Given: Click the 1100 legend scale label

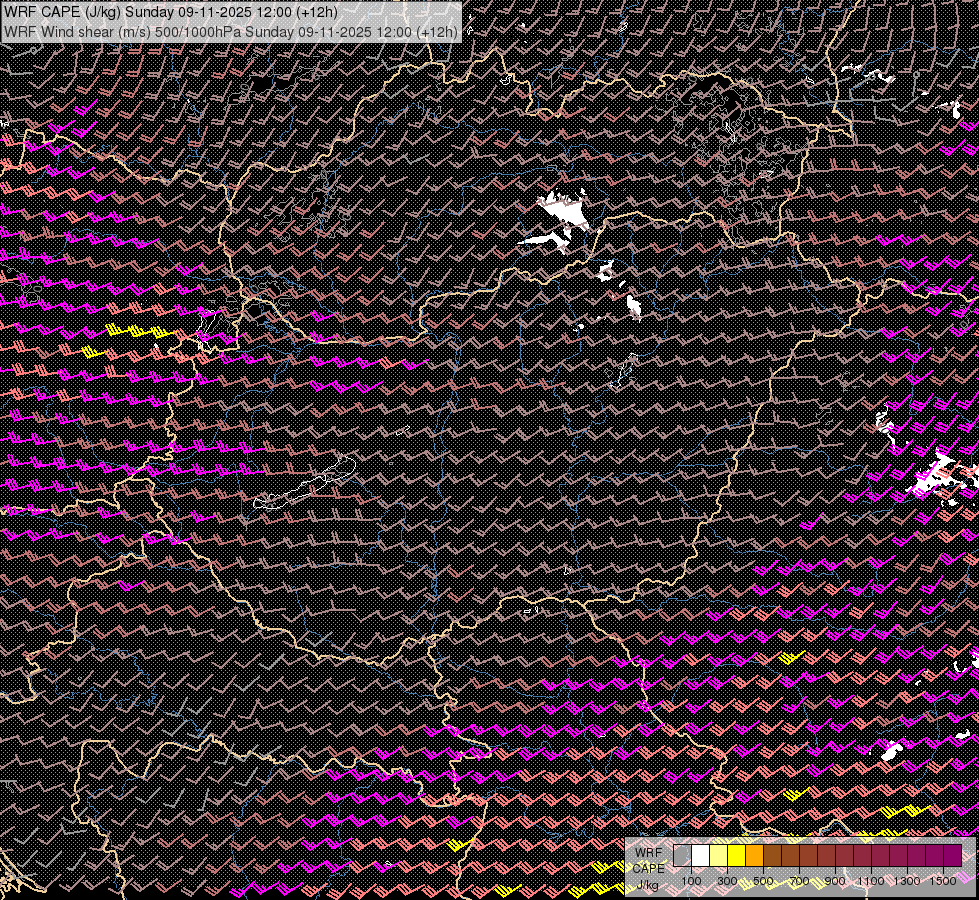Looking at the screenshot, I should (871, 881).
